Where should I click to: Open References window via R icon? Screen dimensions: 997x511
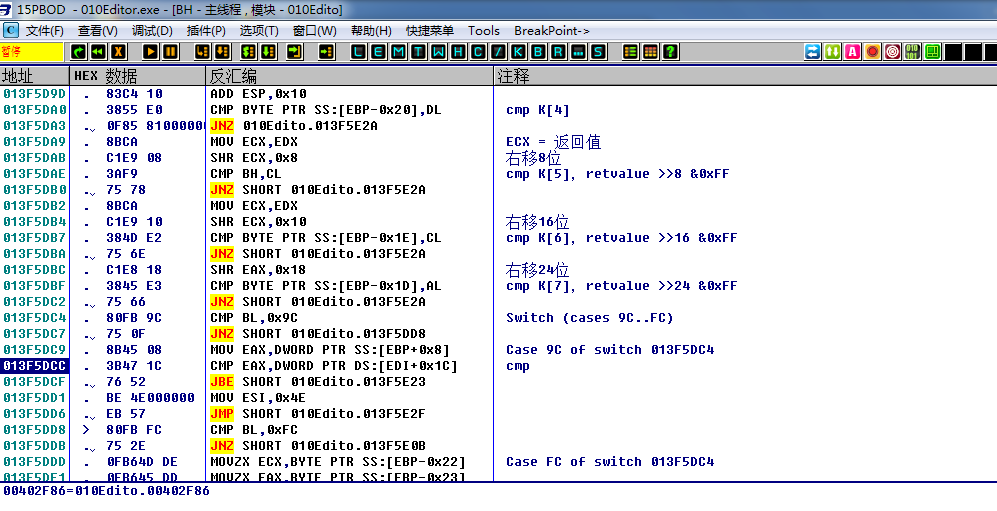click(558, 52)
